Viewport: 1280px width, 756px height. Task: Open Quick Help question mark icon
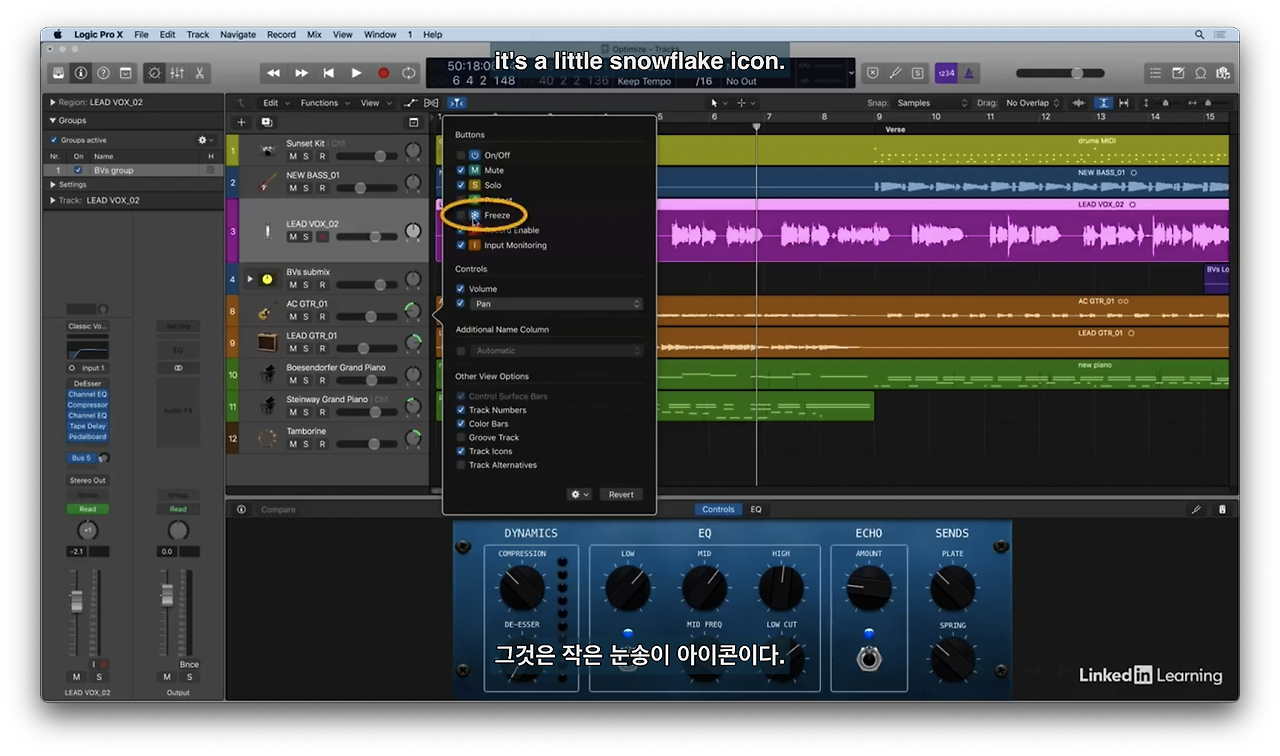pyautogui.click(x=103, y=73)
